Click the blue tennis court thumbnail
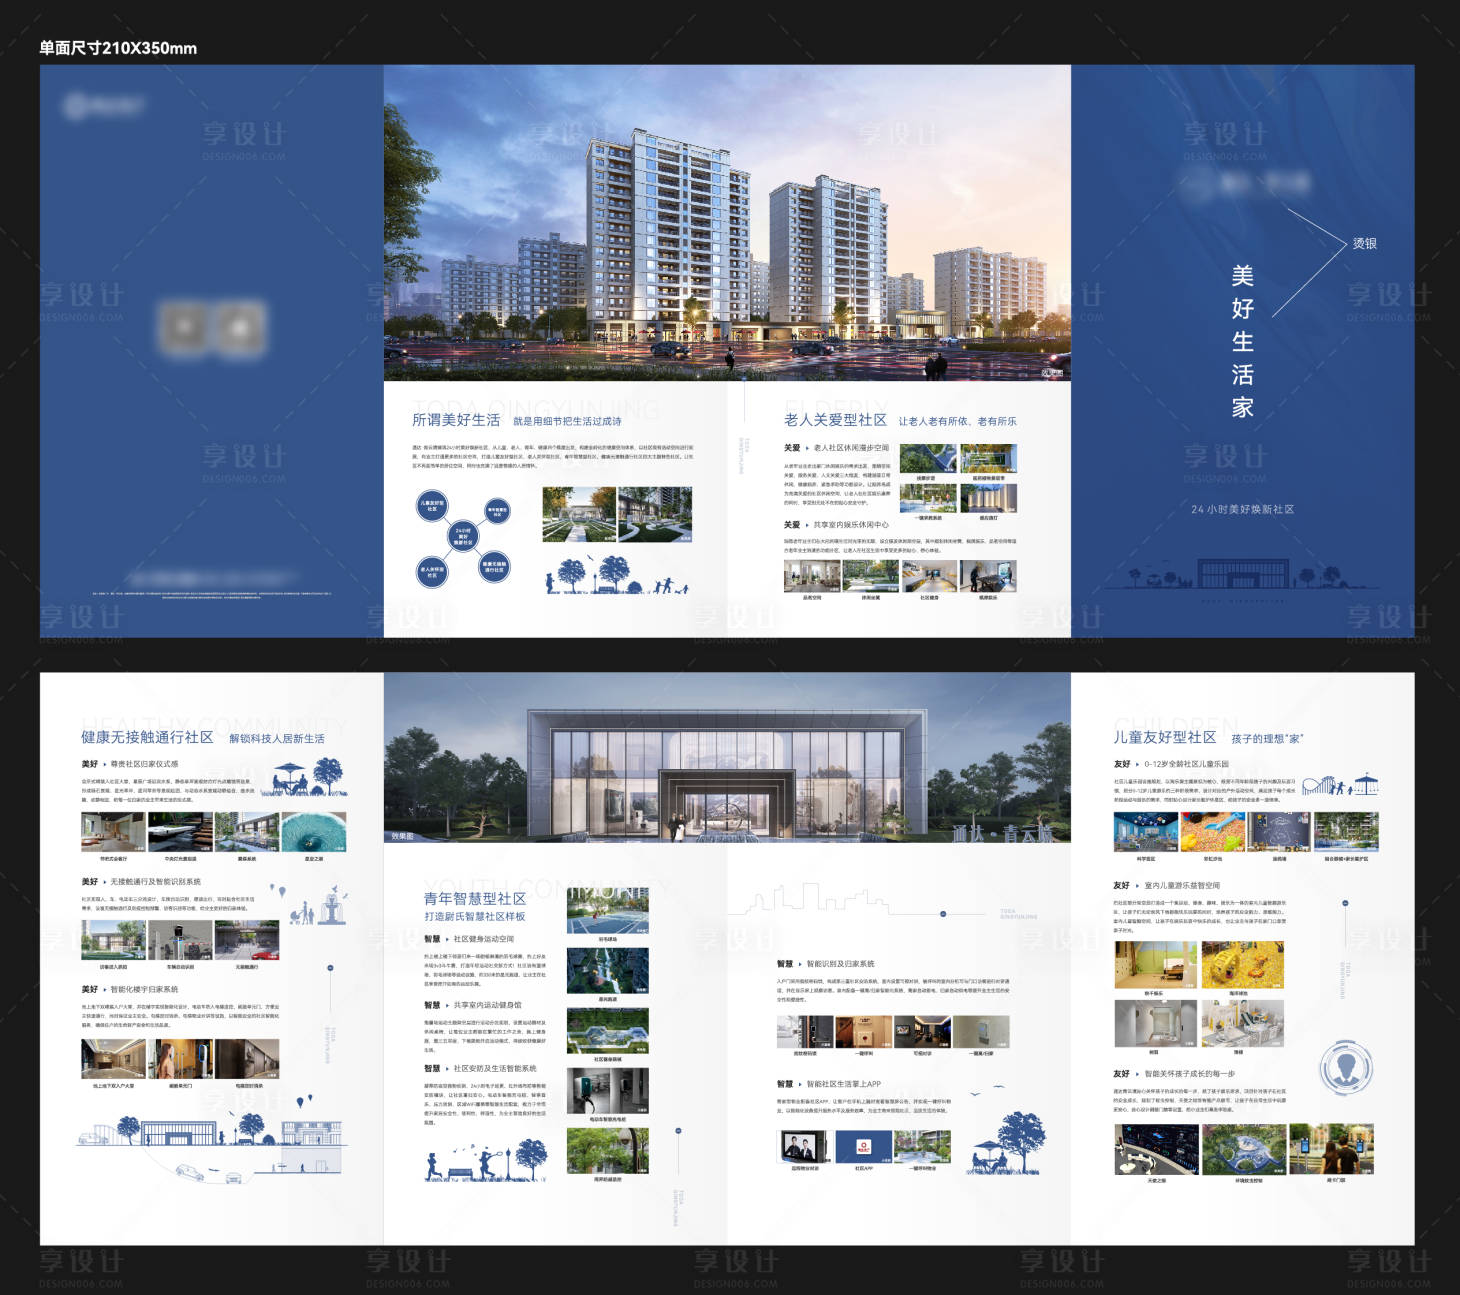Image resolution: width=1460 pixels, height=1295 pixels. [x=607, y=911]
